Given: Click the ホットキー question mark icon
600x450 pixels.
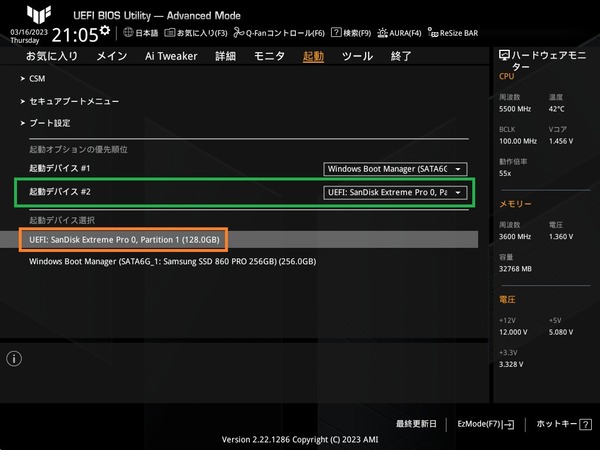Looking at the screenshot, I should tap(585, 424).
